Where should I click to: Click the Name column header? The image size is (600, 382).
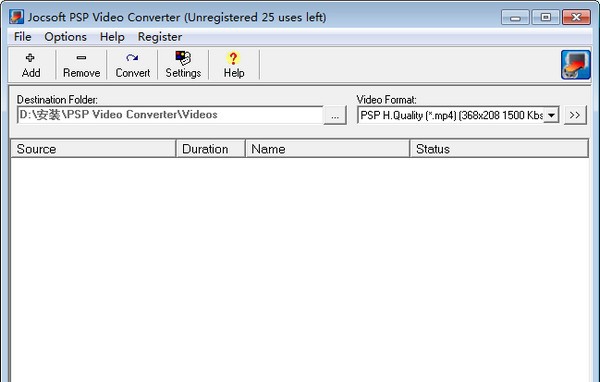tap(328, 149)
